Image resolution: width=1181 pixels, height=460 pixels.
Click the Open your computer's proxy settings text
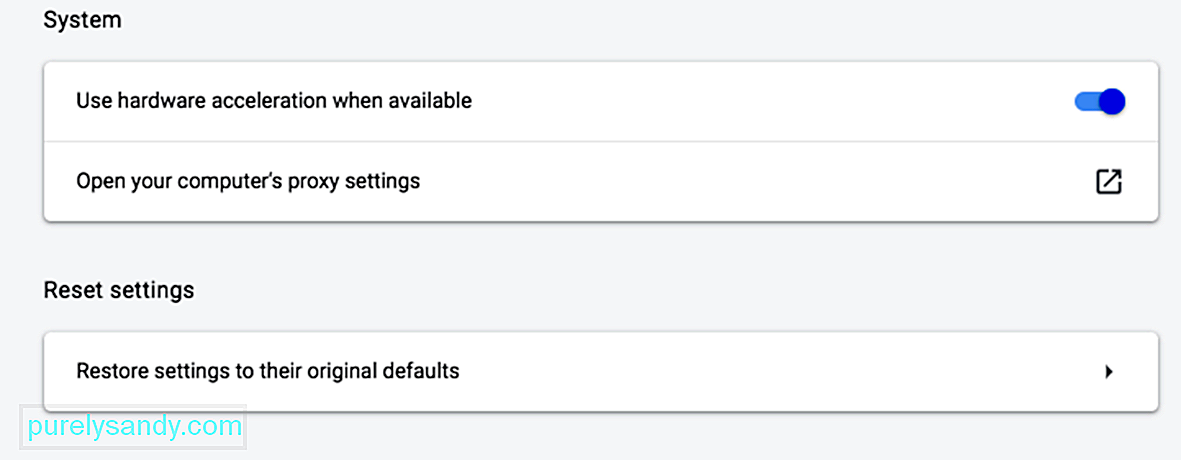[x=249, y=181]
